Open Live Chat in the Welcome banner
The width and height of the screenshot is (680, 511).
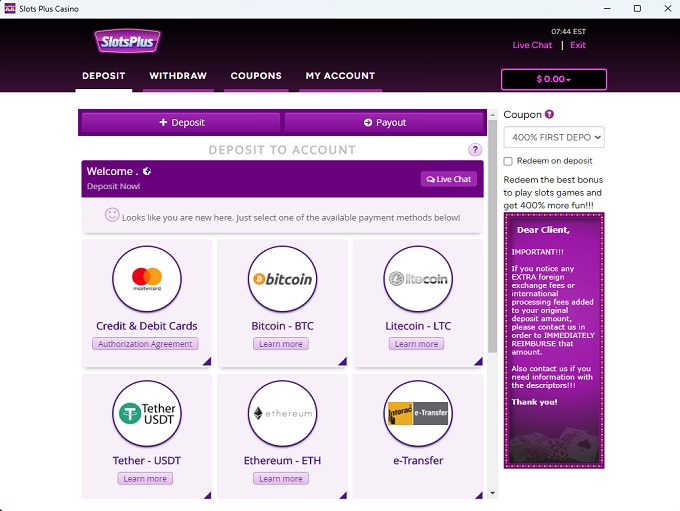click(448, 179)
